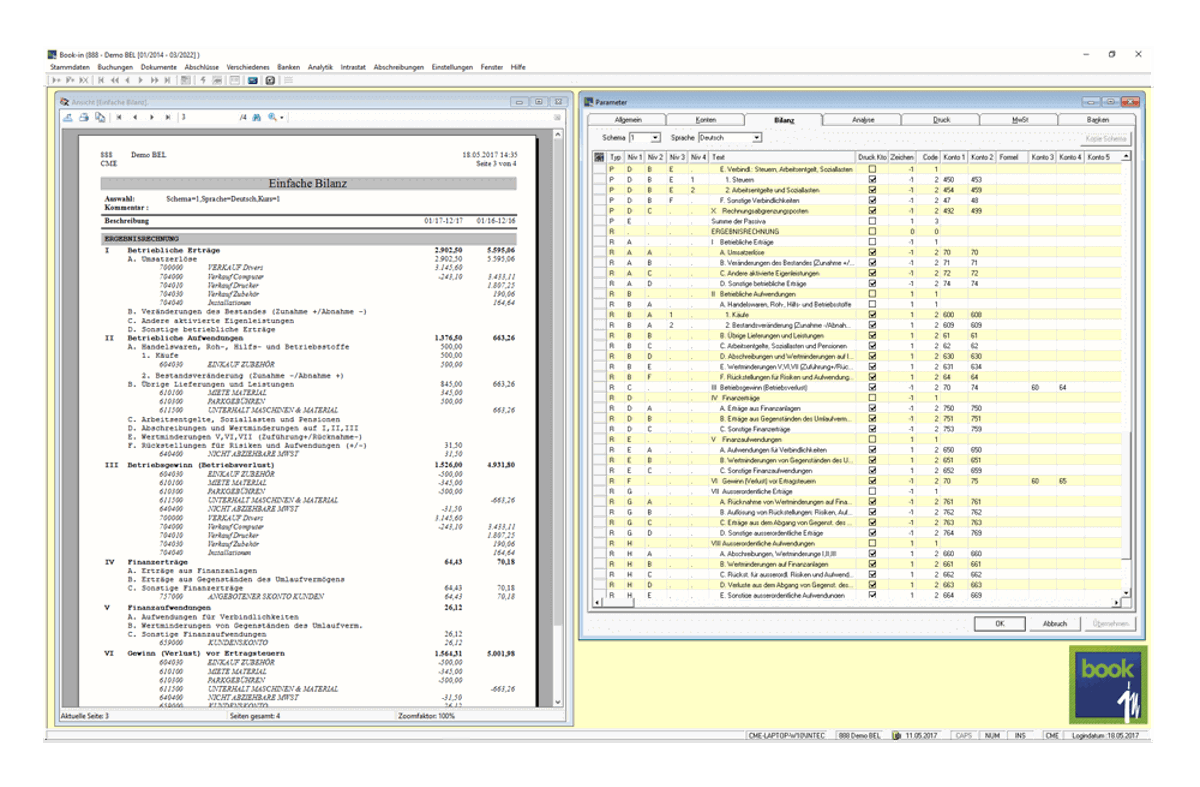Open the Analytik menu

point(320,66)
